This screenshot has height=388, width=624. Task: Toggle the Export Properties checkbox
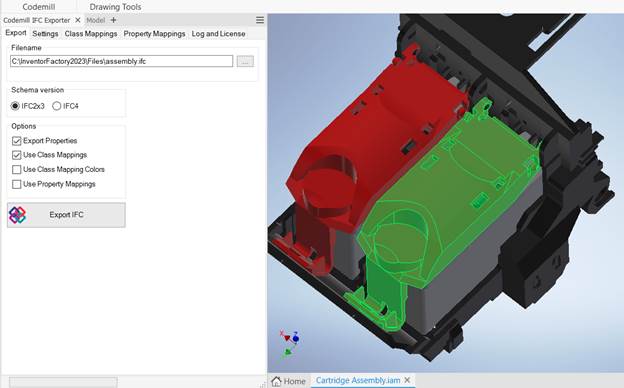click(x=16, y=141)
